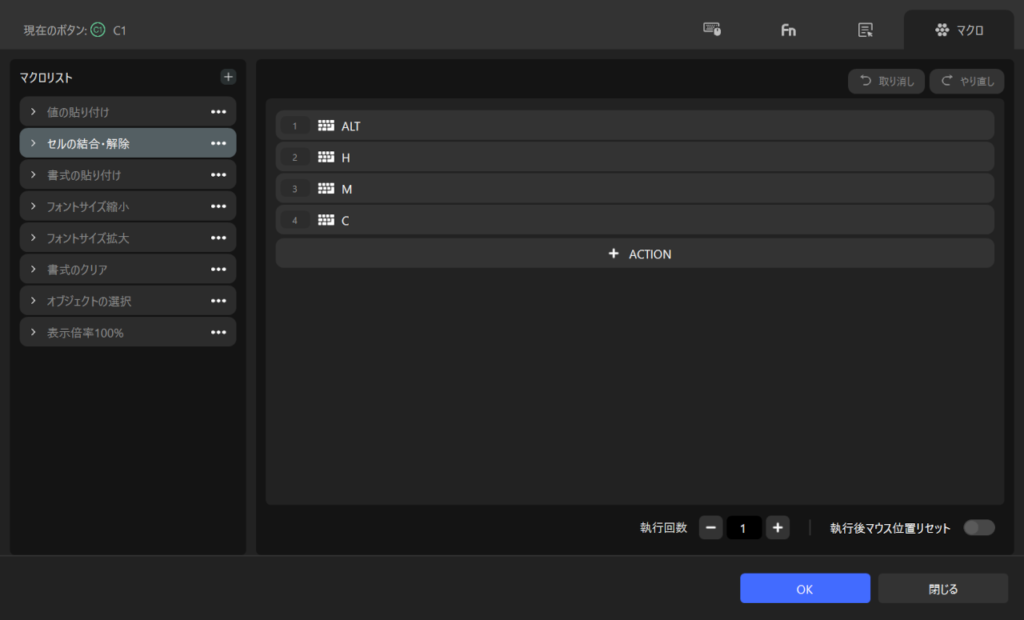Click the keyboard icon of ALT action
Screen dimensions: 1024x620
[326, 126]
